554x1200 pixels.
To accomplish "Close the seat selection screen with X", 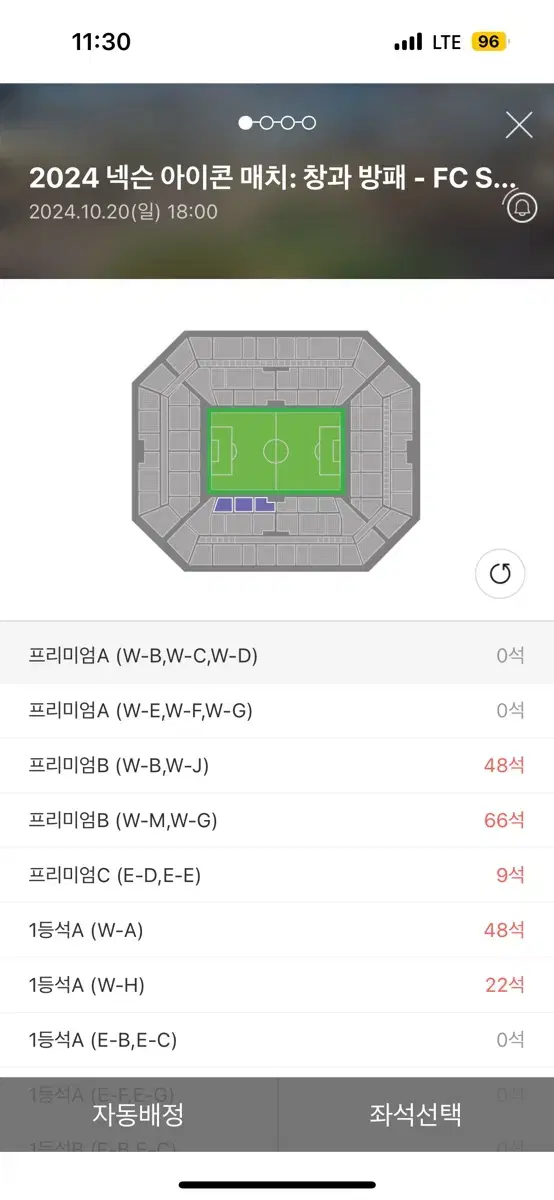I will tap(519, 125).
